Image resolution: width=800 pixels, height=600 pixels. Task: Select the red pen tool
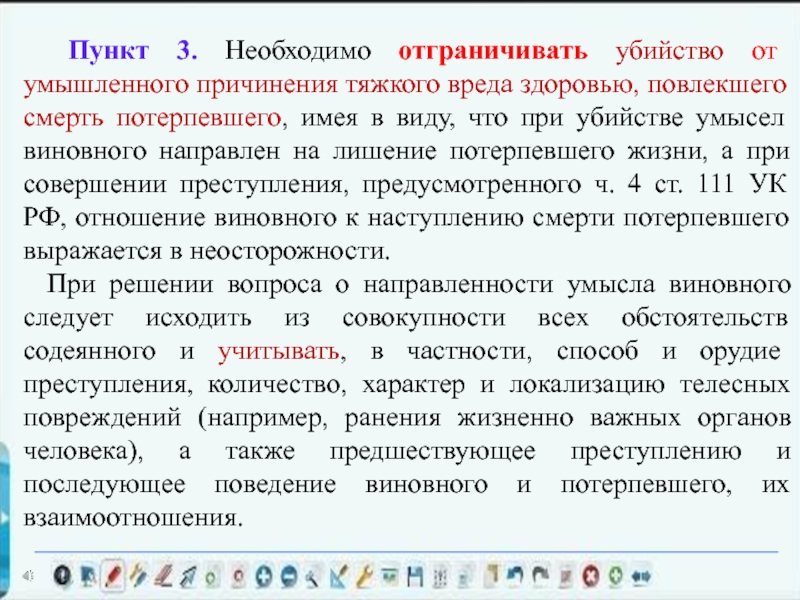(113, 576)
